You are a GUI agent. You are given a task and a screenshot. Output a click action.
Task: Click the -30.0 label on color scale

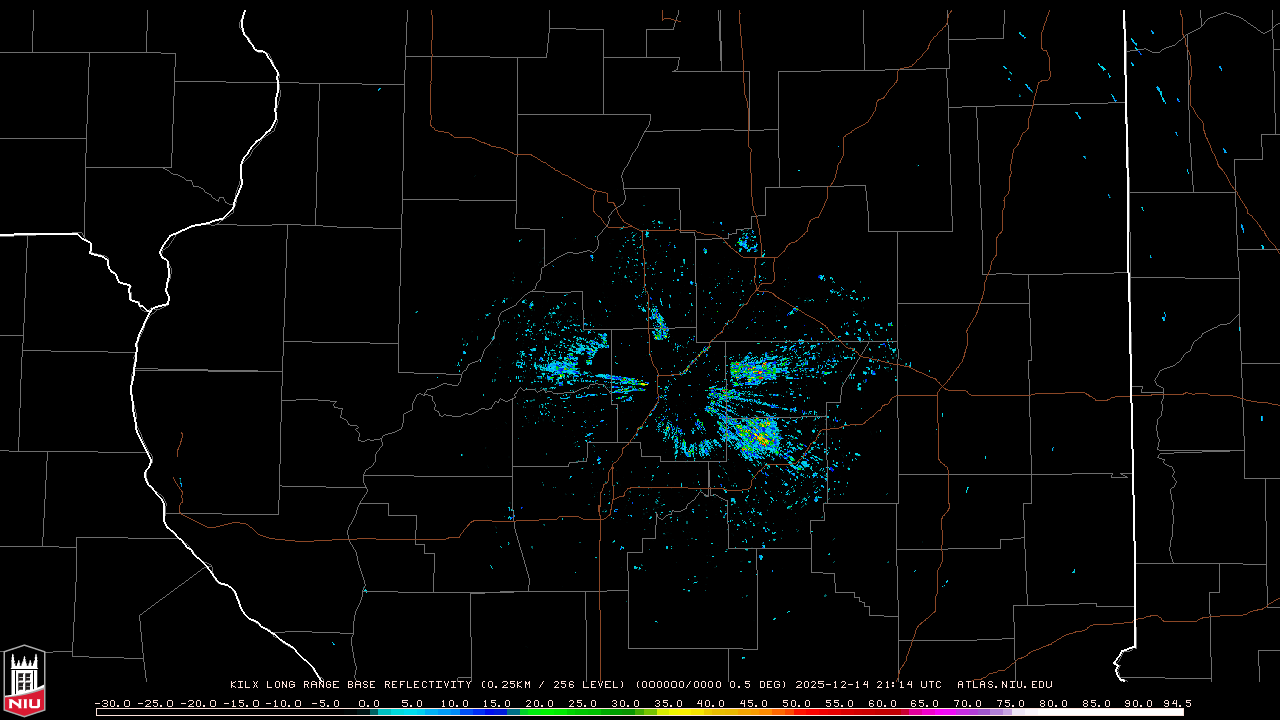[x=112, y=703]
